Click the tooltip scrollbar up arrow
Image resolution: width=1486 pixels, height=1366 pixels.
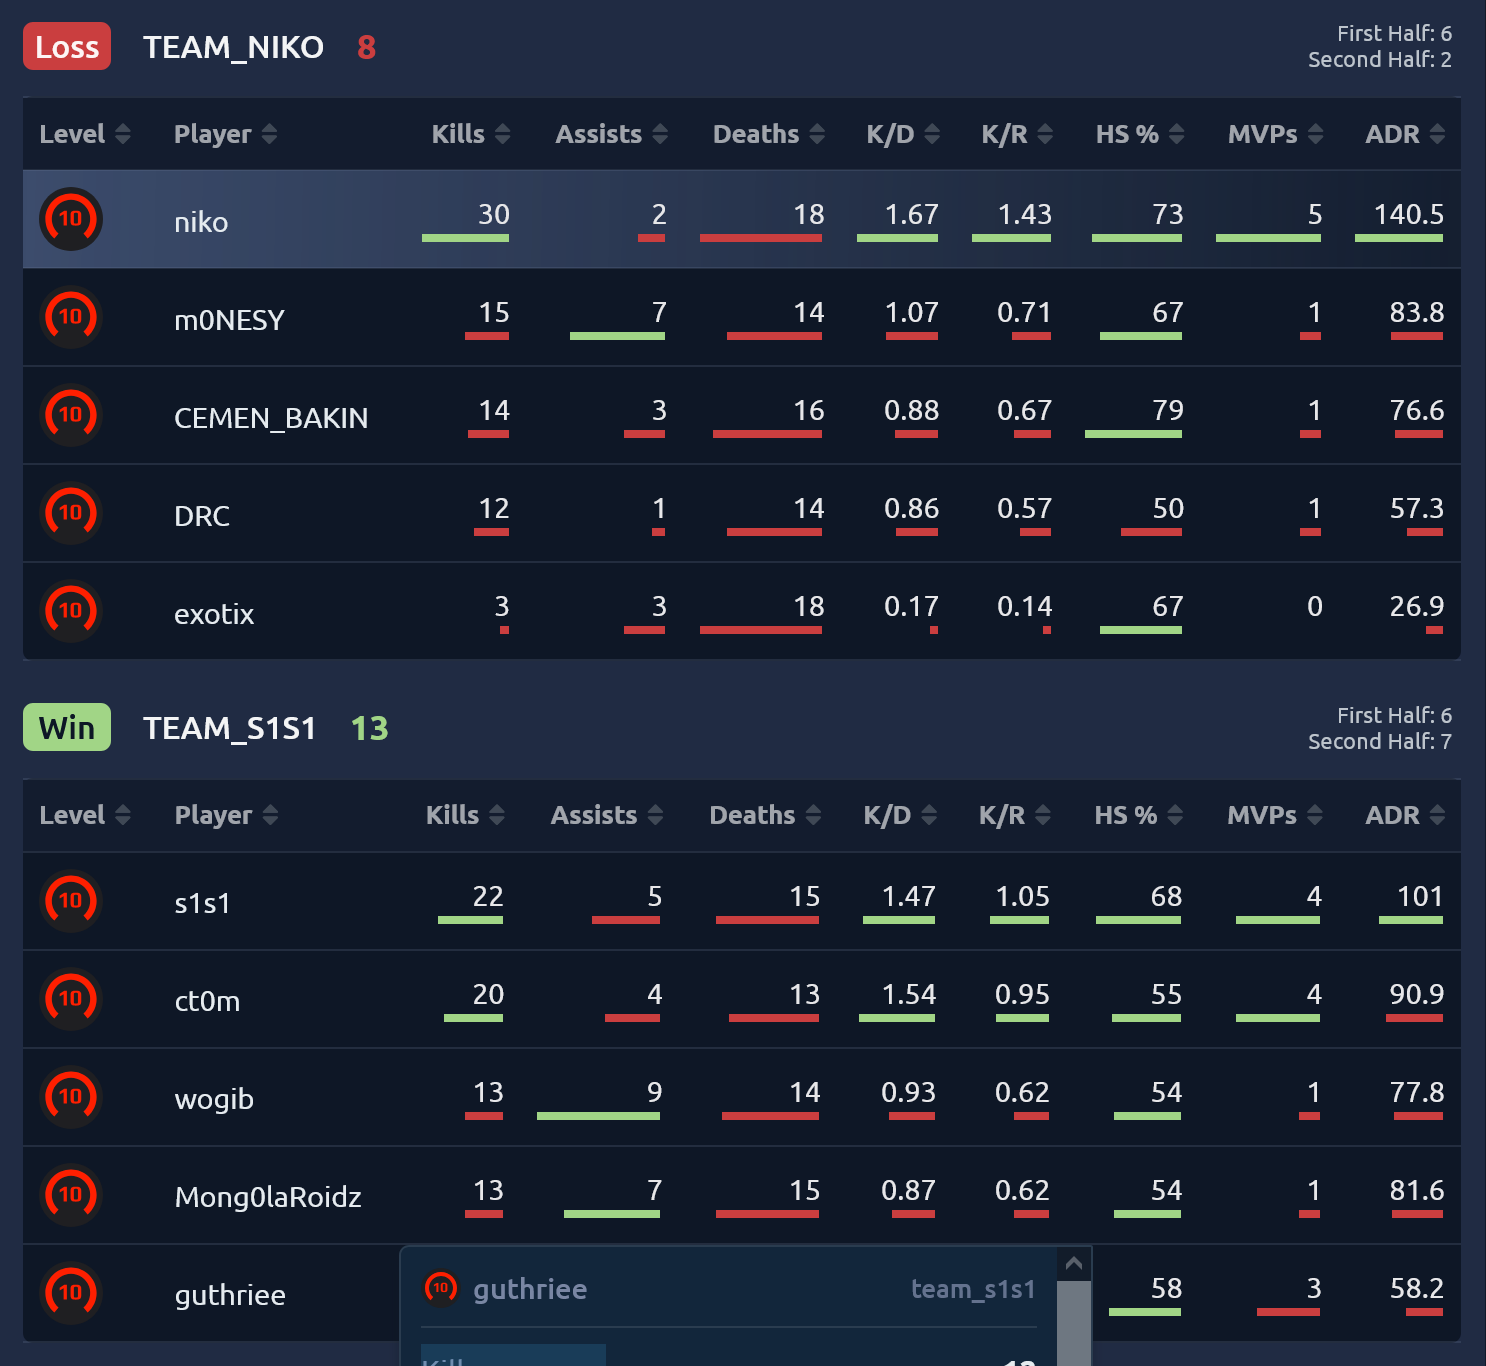(1074, 1264)
